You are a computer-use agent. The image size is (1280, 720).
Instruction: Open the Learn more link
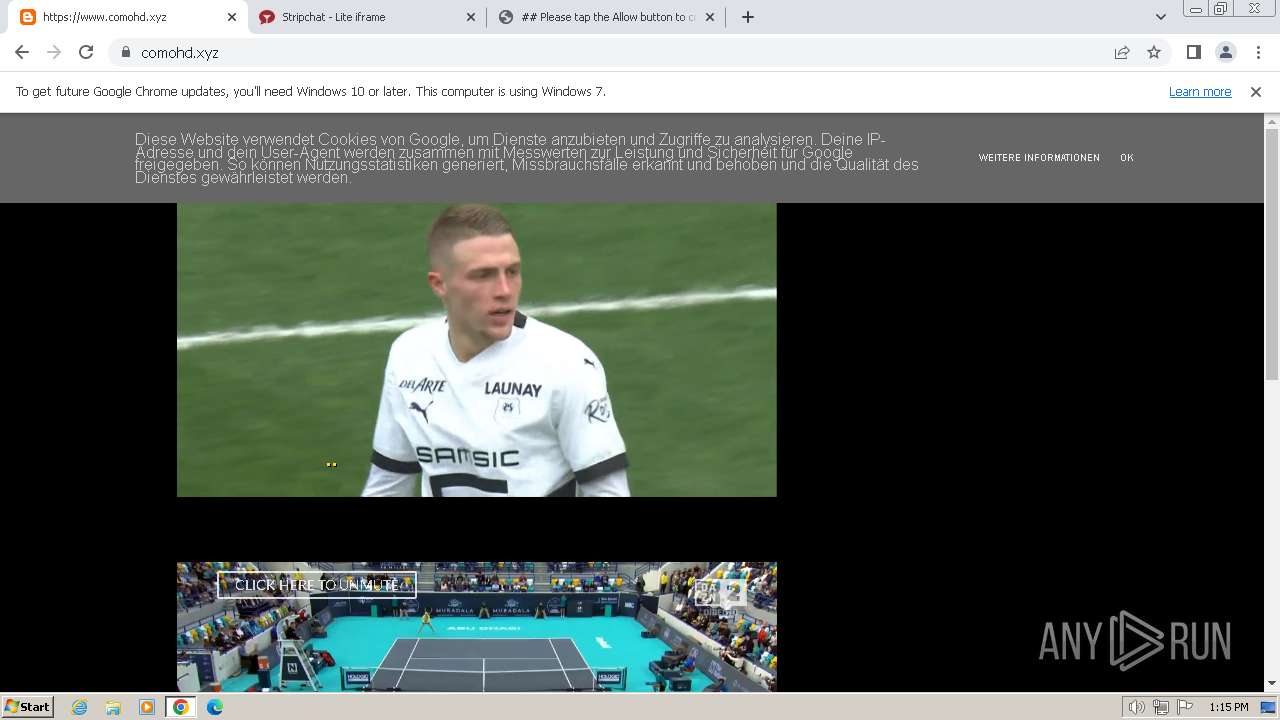click(1200, 91)
